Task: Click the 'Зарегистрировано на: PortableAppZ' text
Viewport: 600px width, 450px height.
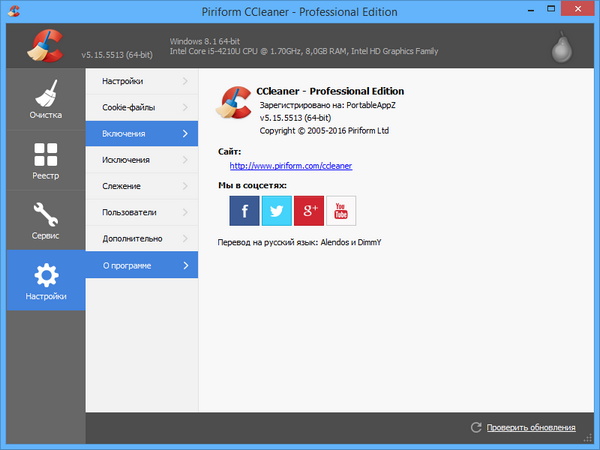Action: click(328, 105)
